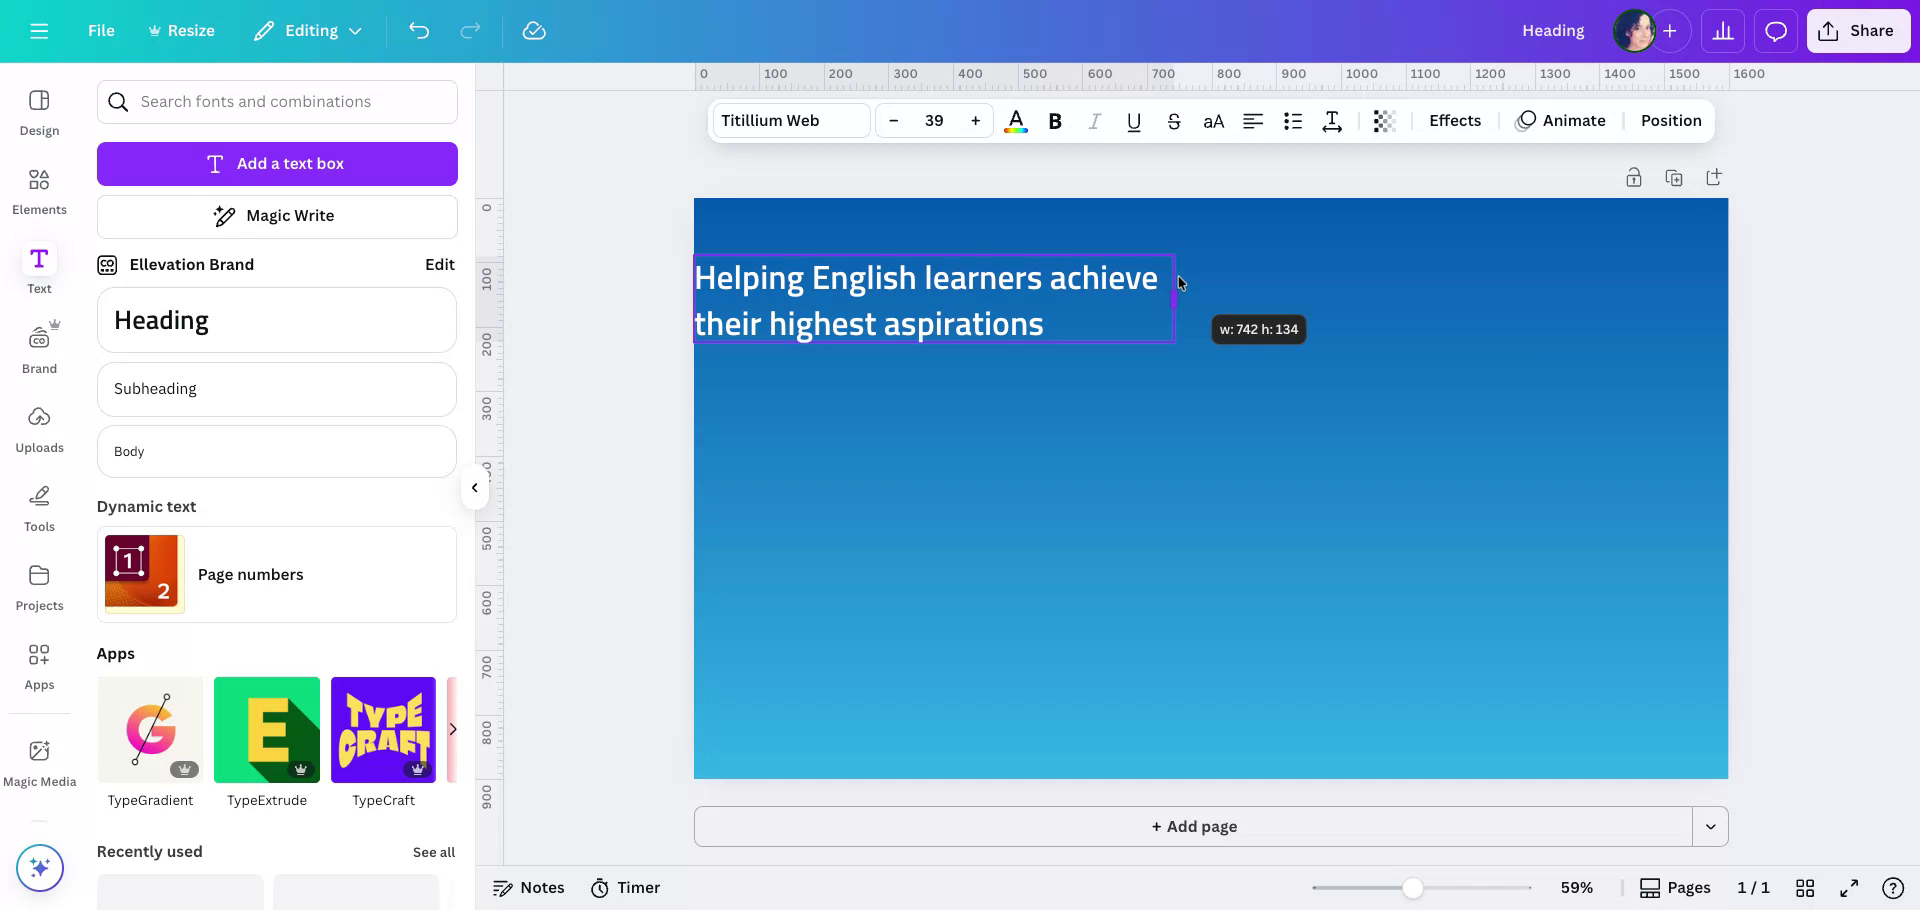Open the Elements panel

click(38, 190)
